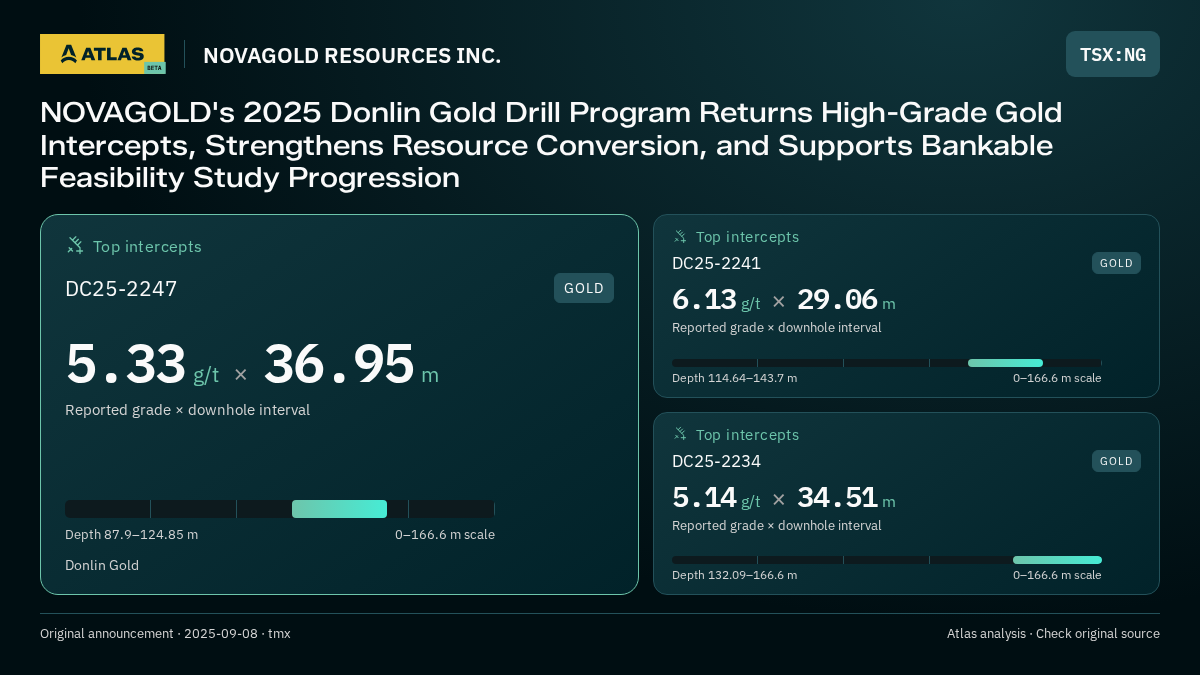The image size is (1200, 675).
Task: Click the 5.14 g/t grade value
Action: pyautogui.click(x=716, y=498)
